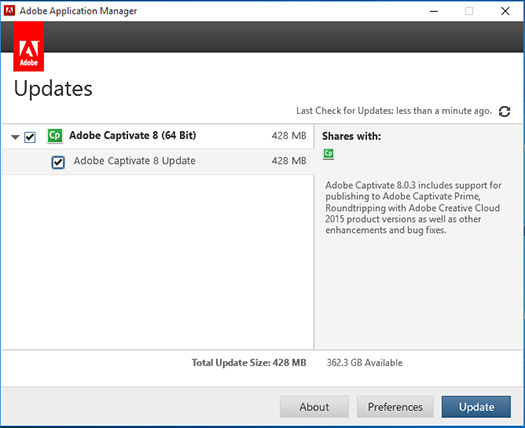Viewport: 525px width, 428px height.
Task: Click the Captivate icon beside Adobe Captivate 8 (64 Bit)
Action: click(x=55, y=136)
